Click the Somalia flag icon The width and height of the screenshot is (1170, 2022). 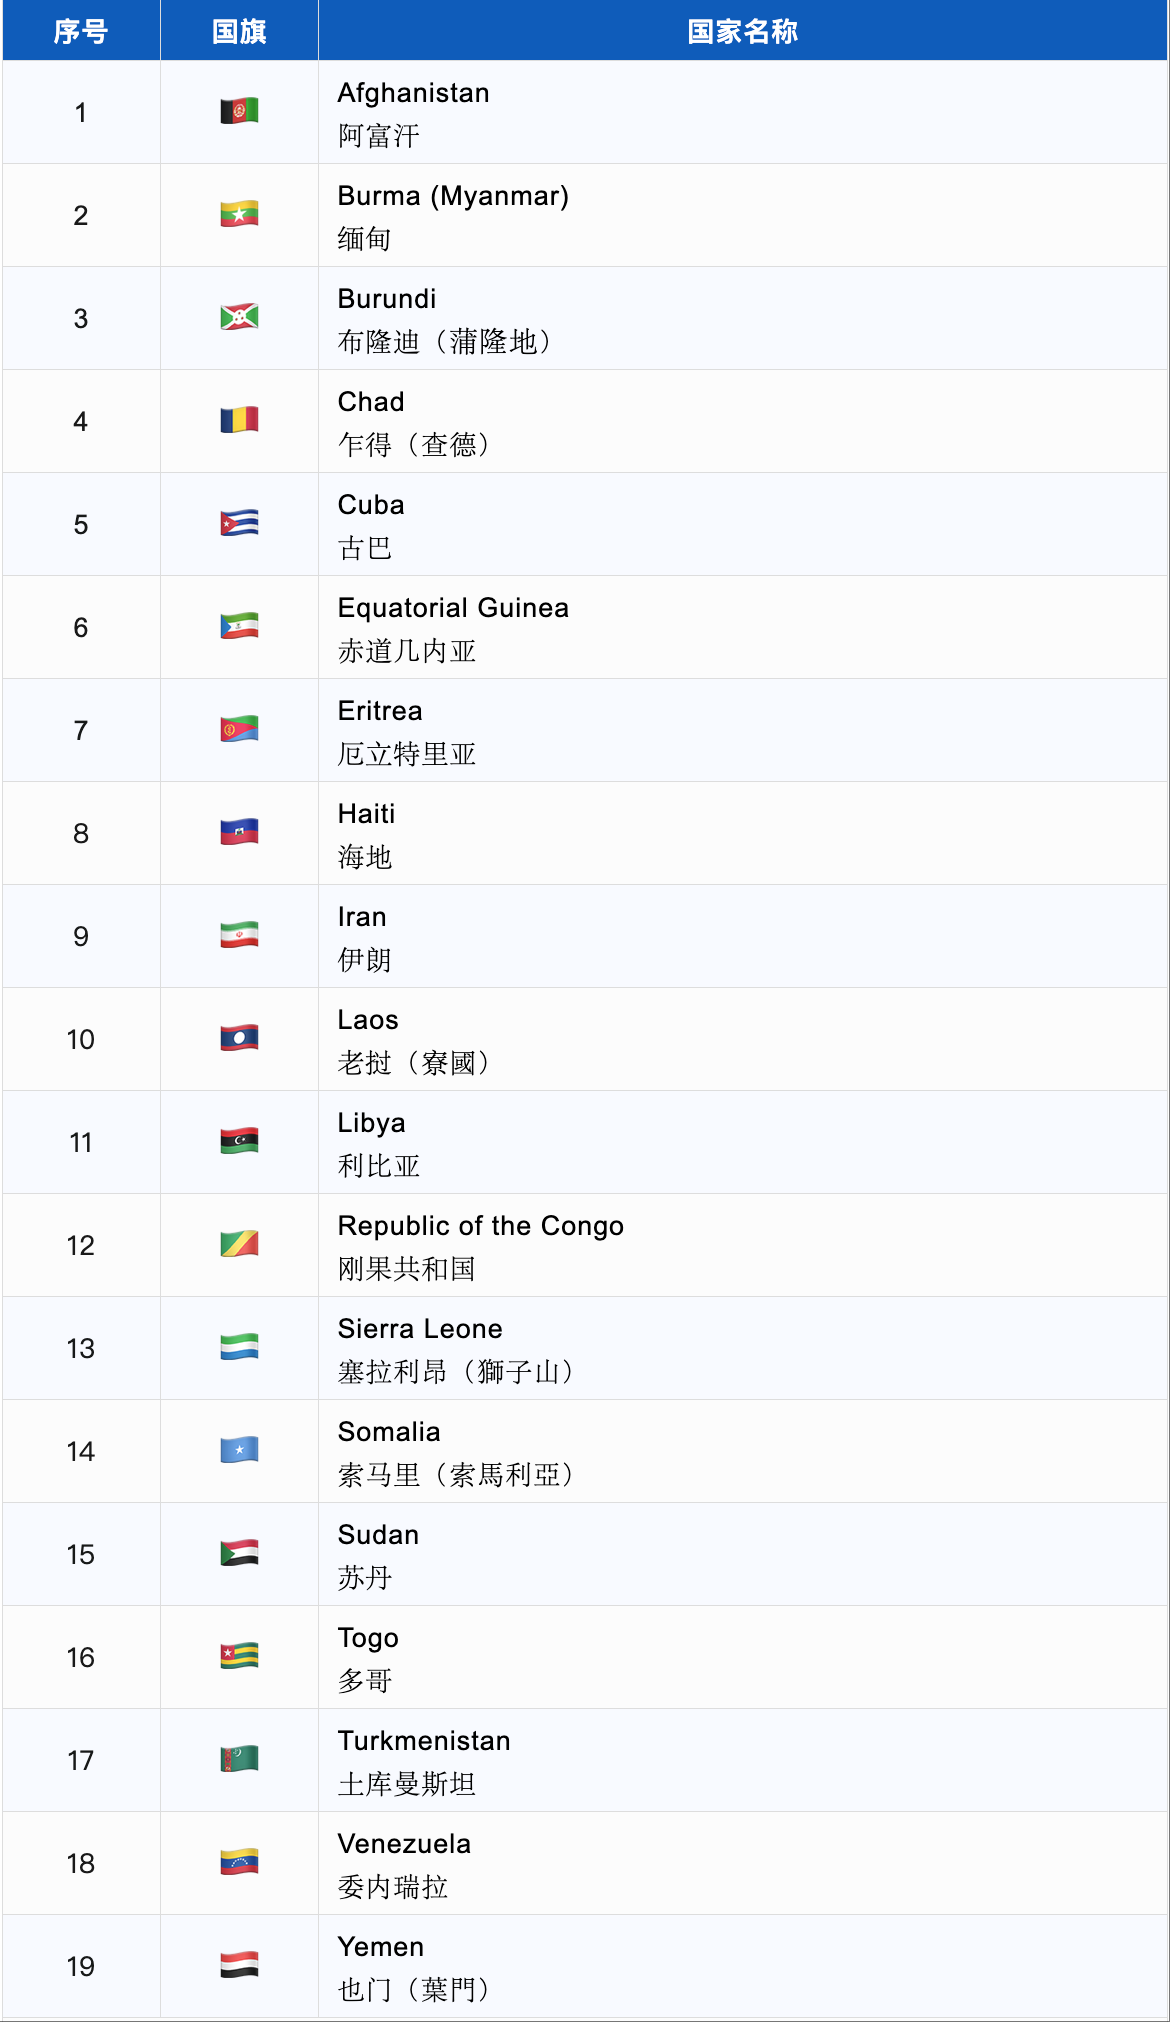(239, 1450)
